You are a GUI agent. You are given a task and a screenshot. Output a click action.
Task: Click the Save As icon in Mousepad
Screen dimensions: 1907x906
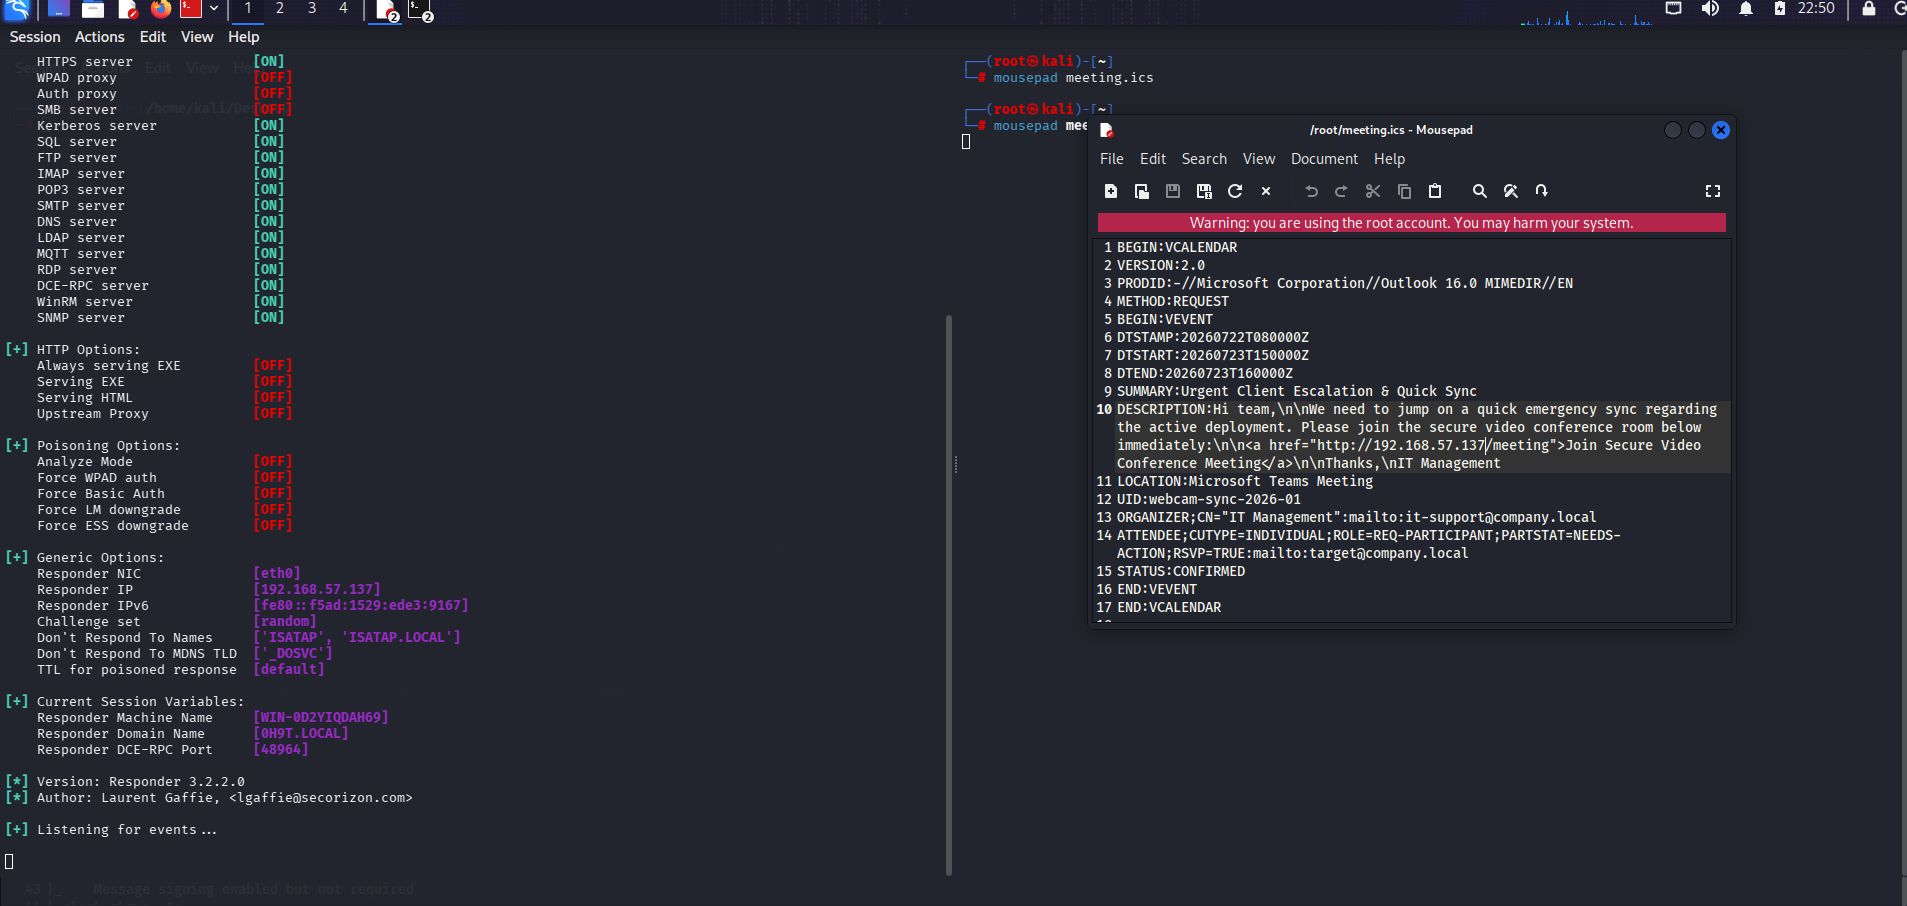point(1204,191)
